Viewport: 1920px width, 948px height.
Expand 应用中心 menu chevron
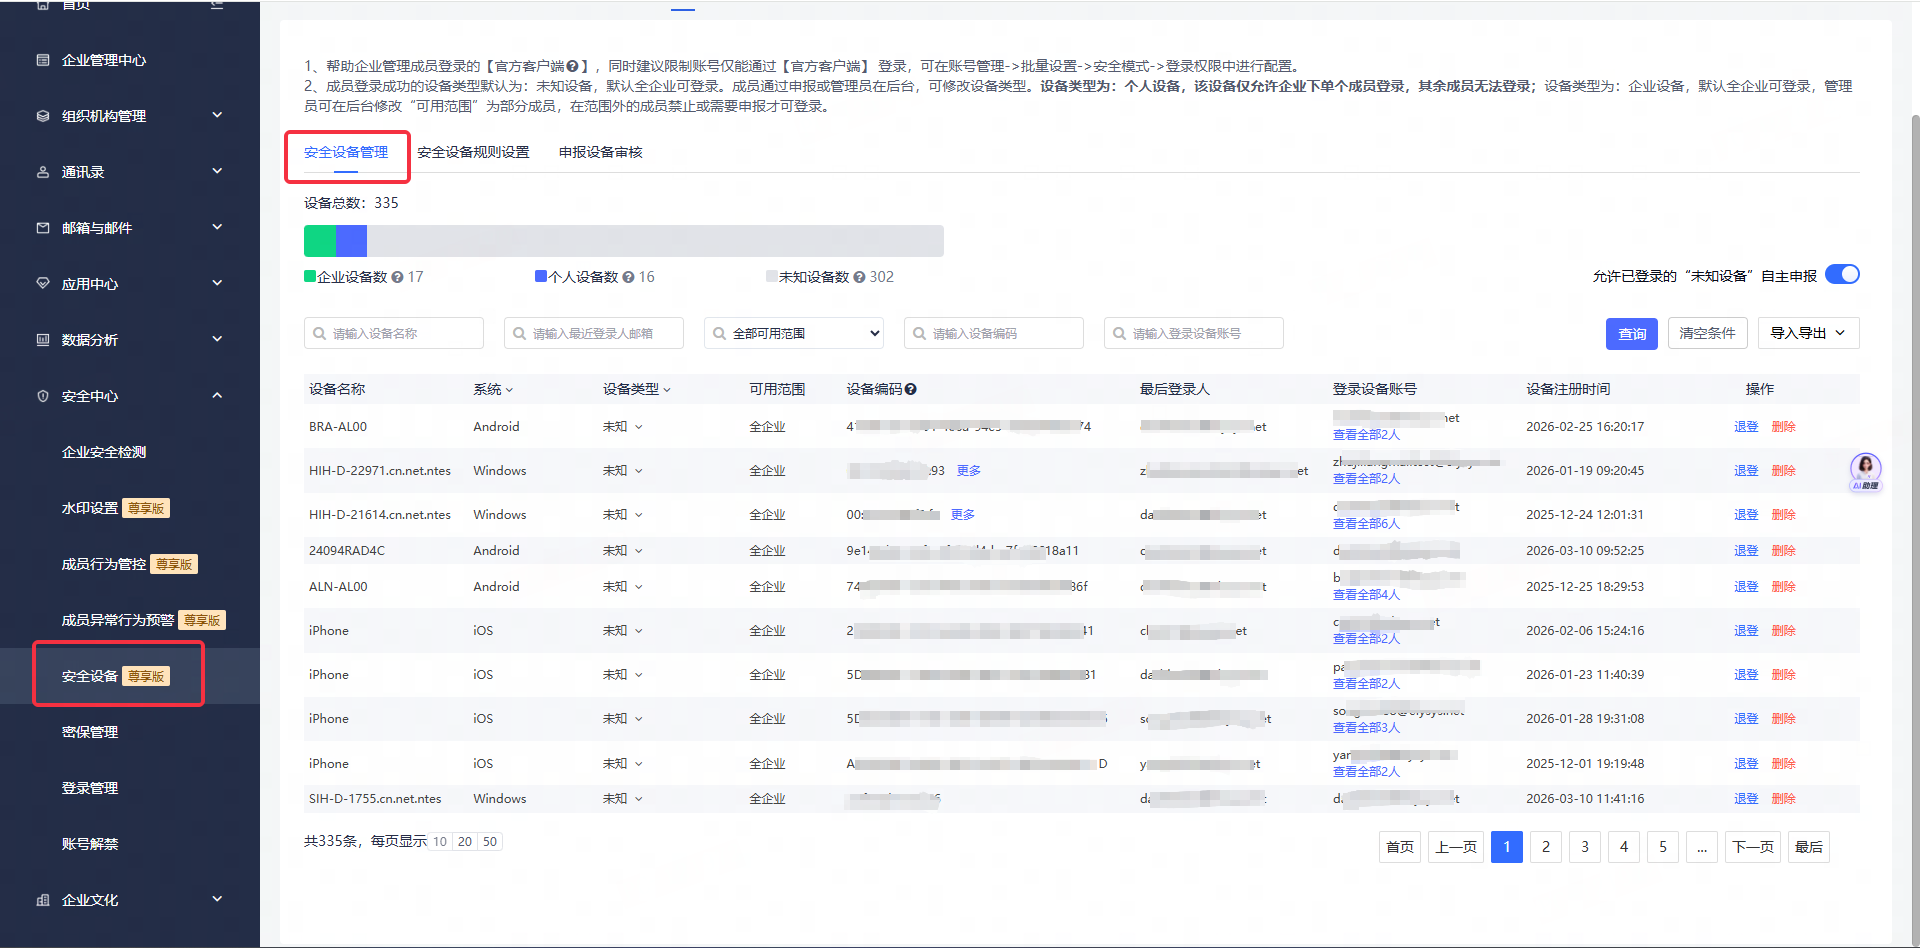tap(217, 283)
